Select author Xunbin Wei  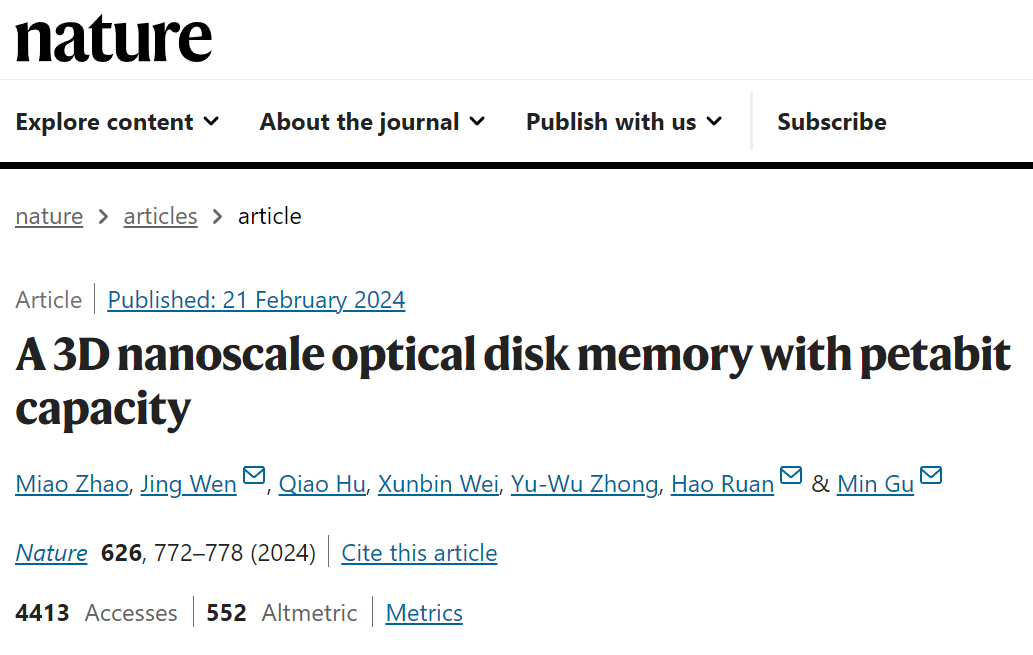click(x=438, y=485)
